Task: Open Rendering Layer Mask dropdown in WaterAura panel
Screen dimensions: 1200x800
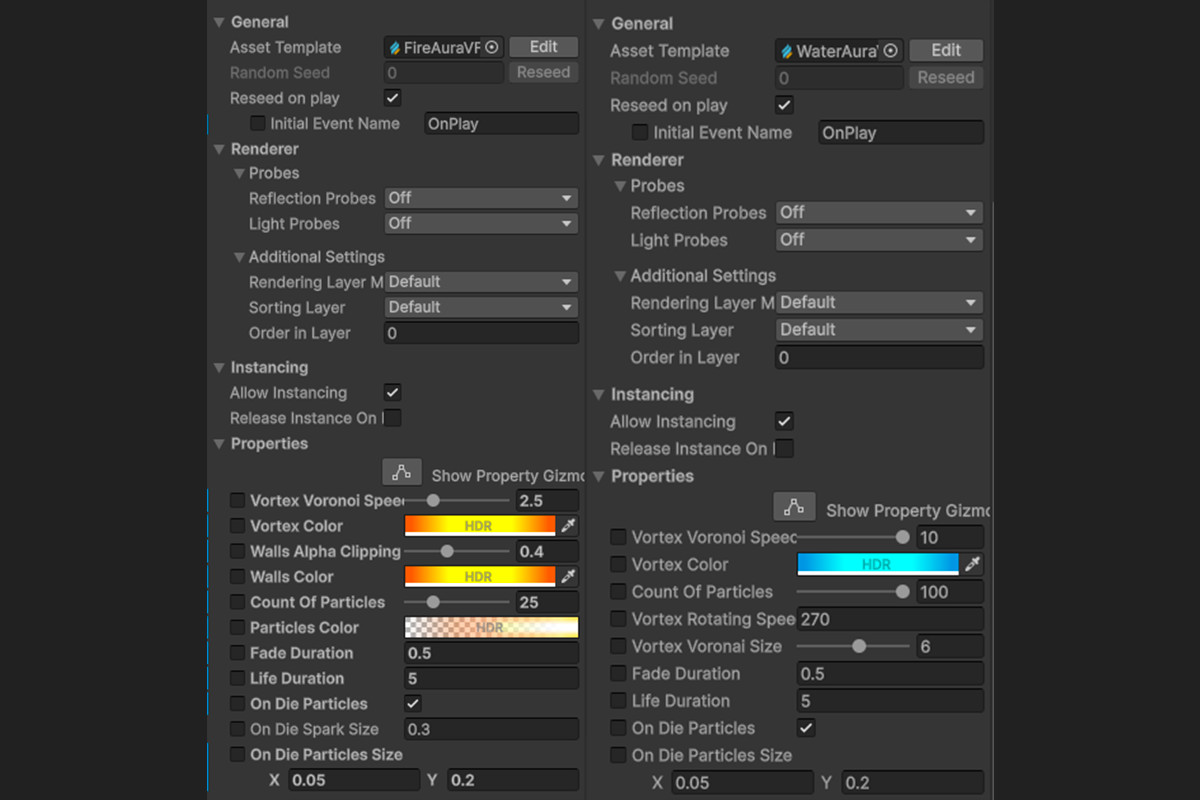Action: 880,302
